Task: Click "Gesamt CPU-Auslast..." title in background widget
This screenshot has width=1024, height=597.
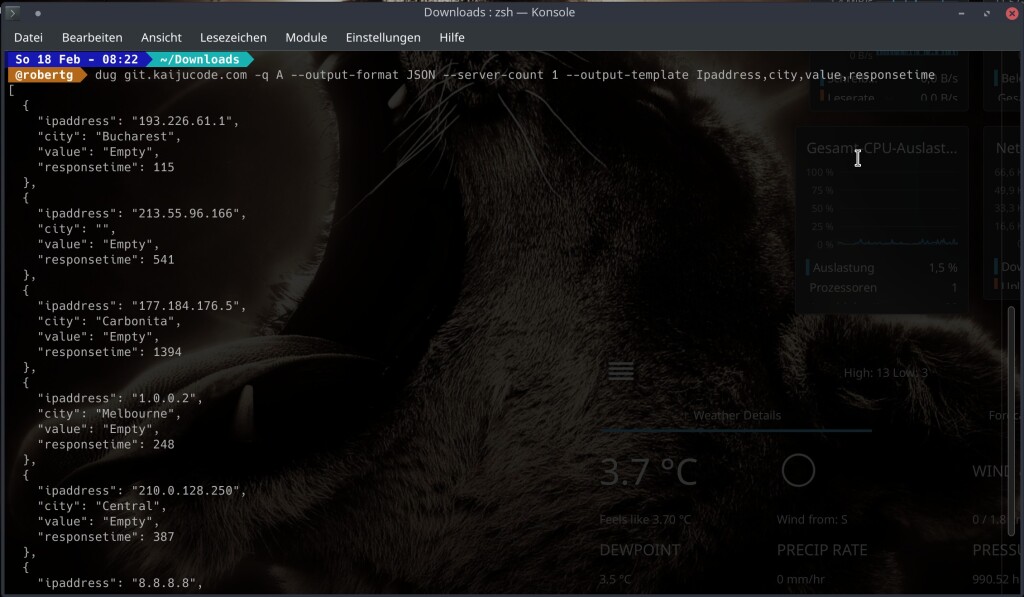Action: [x=882, y=148]
